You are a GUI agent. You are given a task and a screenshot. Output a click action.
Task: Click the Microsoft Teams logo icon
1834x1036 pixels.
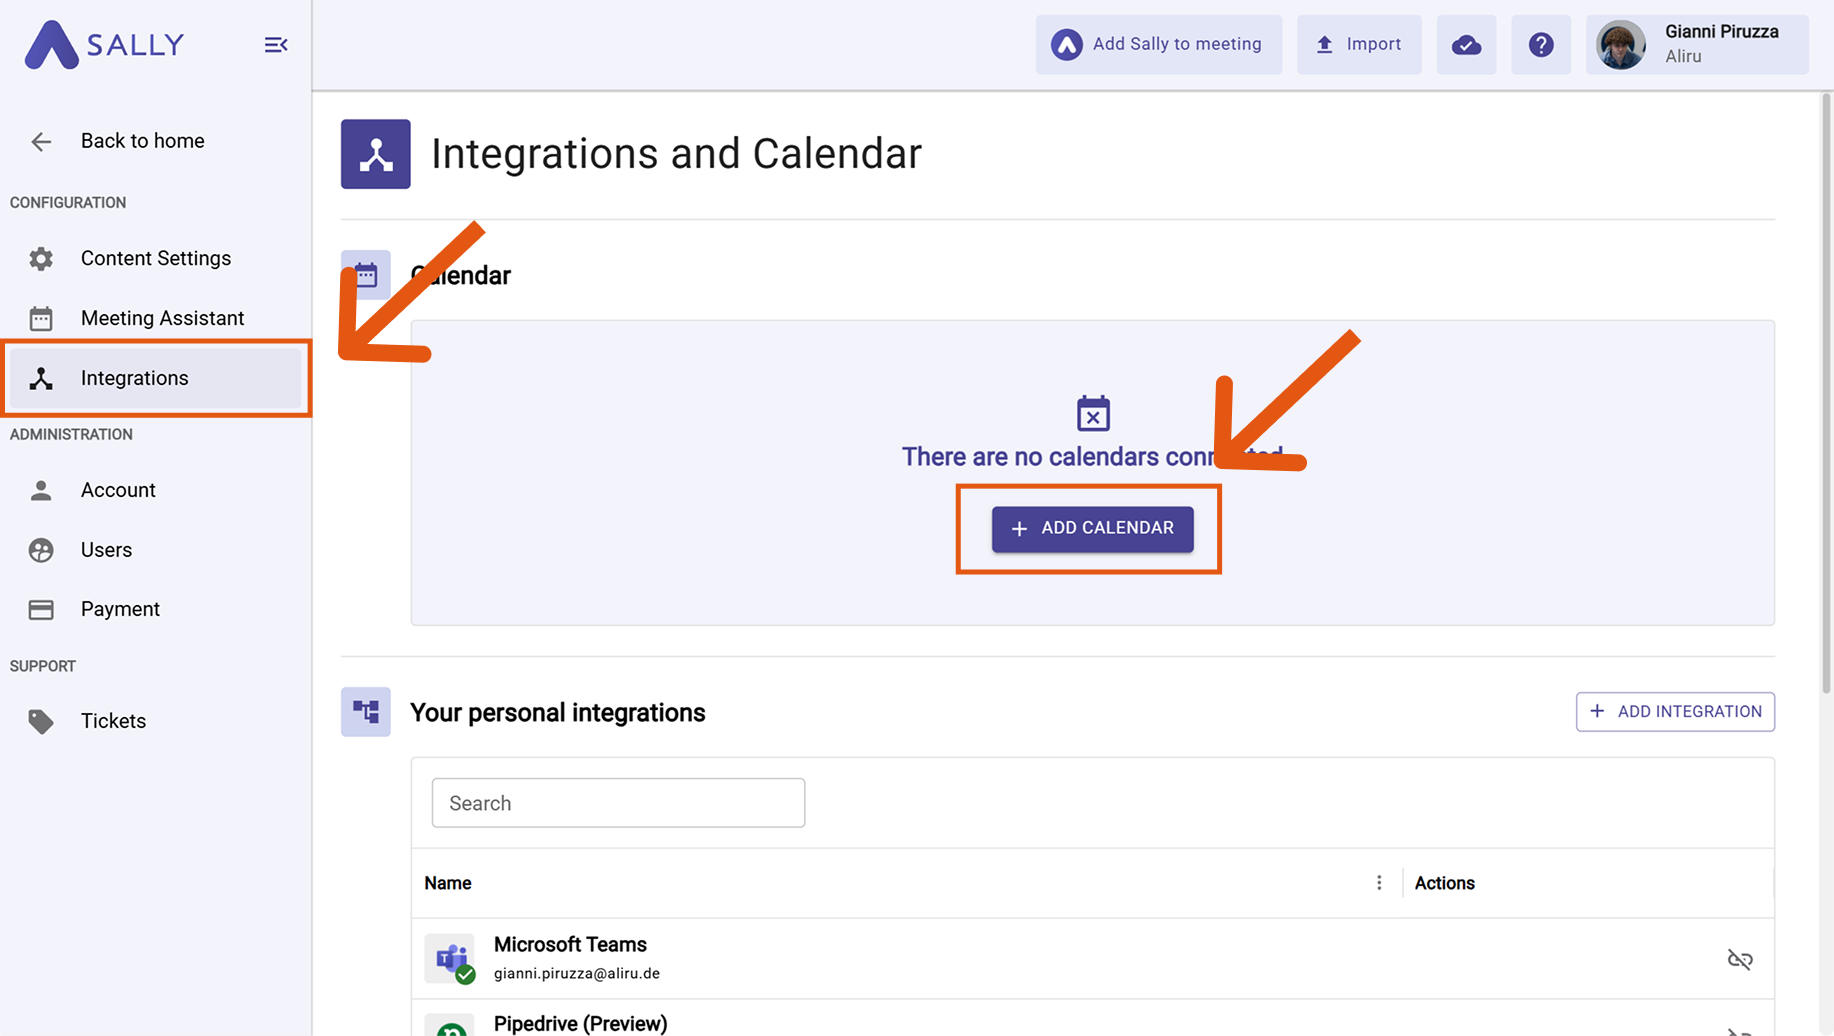(x=450, y=959)
